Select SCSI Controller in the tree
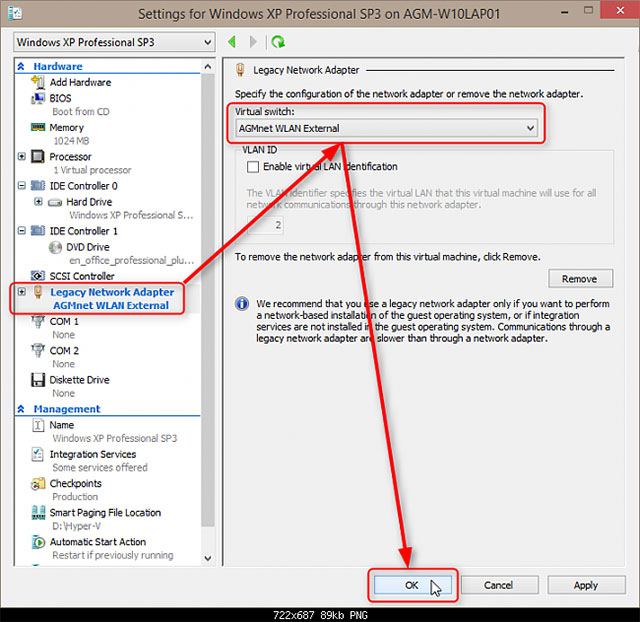The image size is (640, 622). [x=82, y=276]
